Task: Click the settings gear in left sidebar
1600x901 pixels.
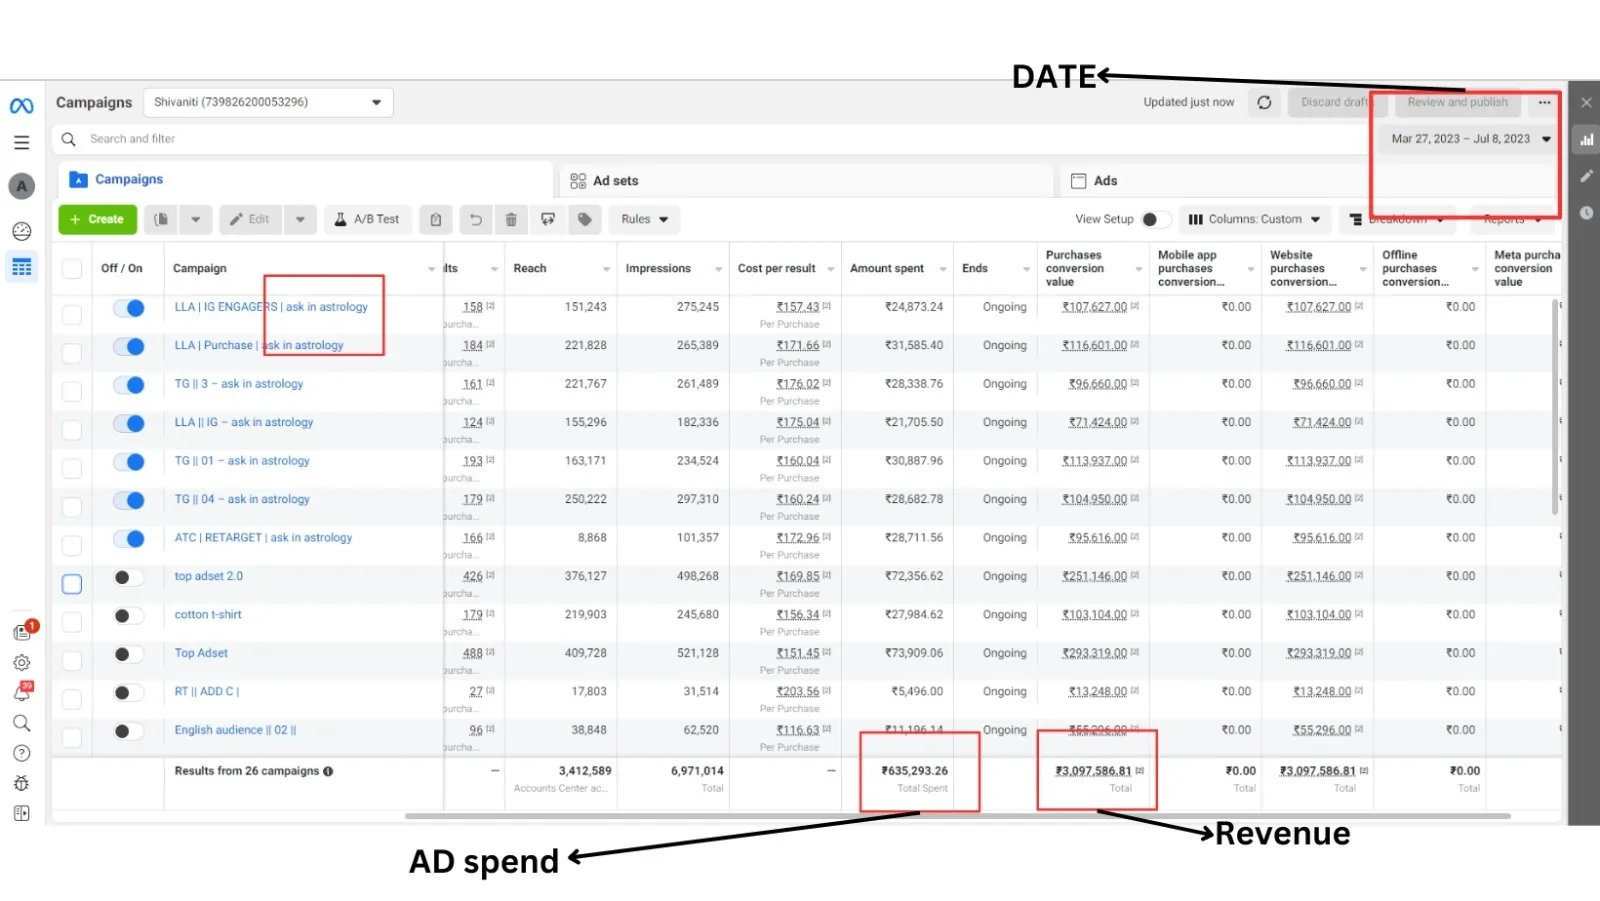Action: click(x=21, y=663)
